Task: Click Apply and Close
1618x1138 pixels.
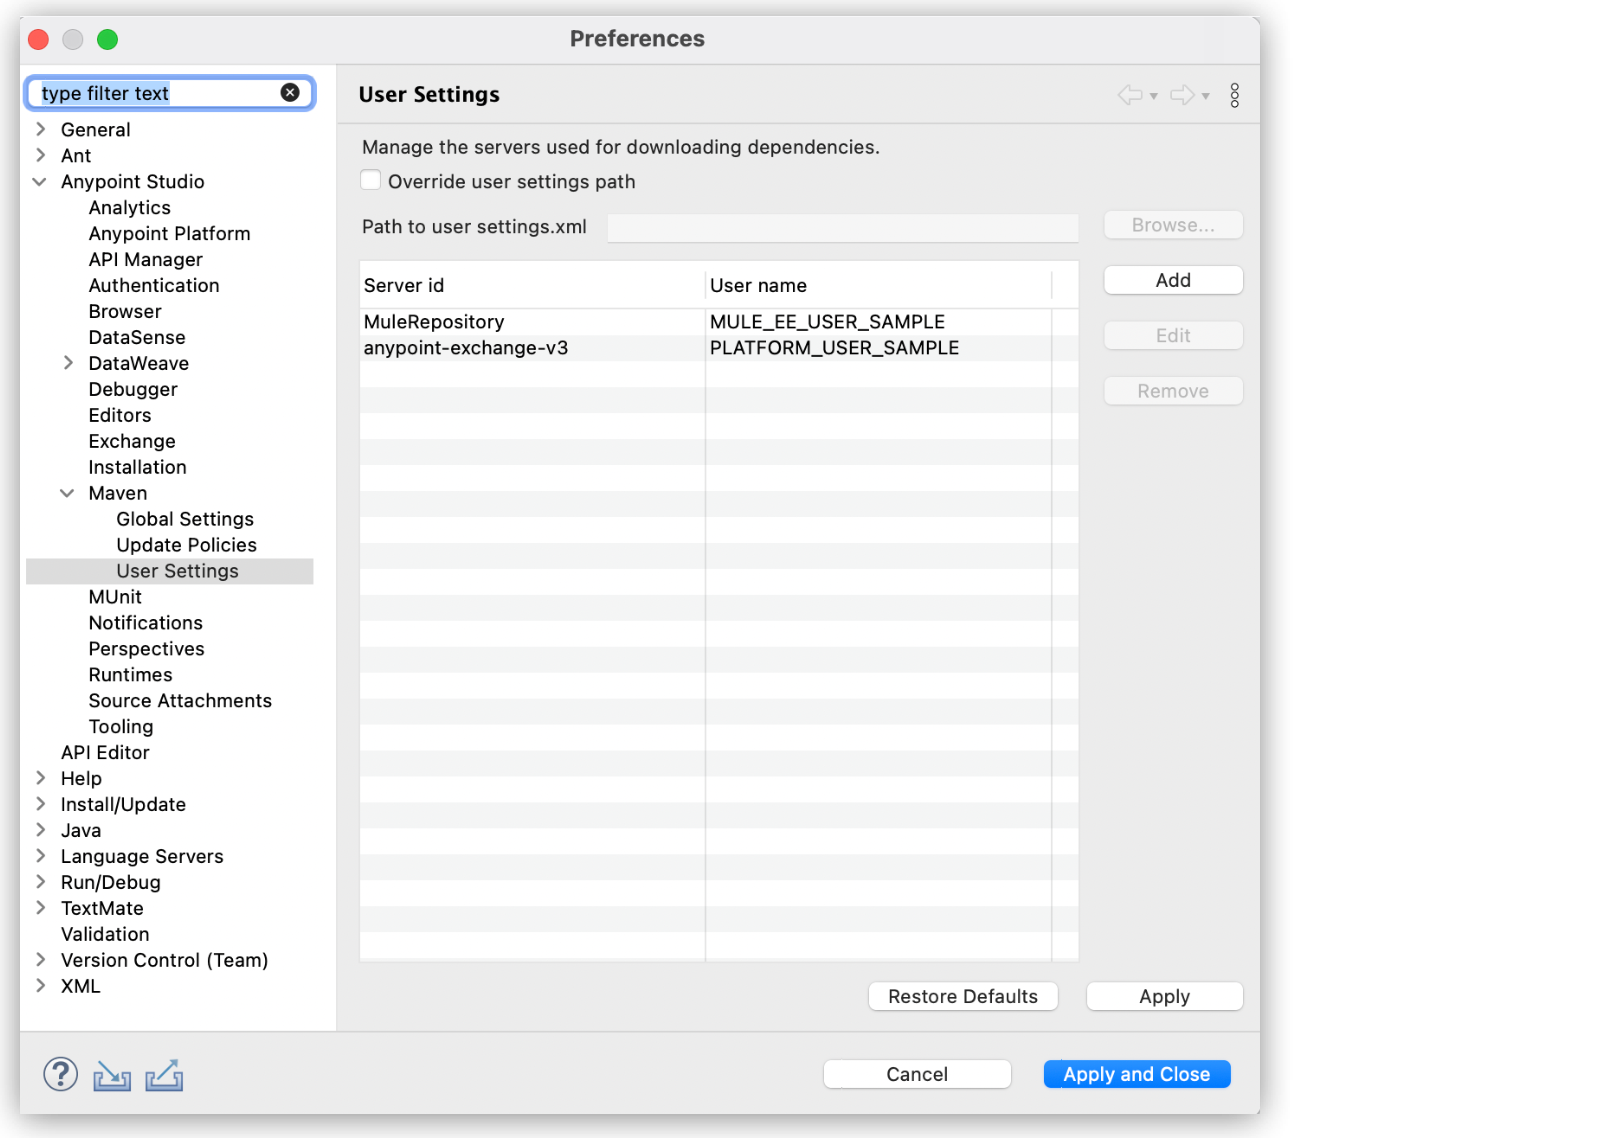Action: click(1136, 1073)
